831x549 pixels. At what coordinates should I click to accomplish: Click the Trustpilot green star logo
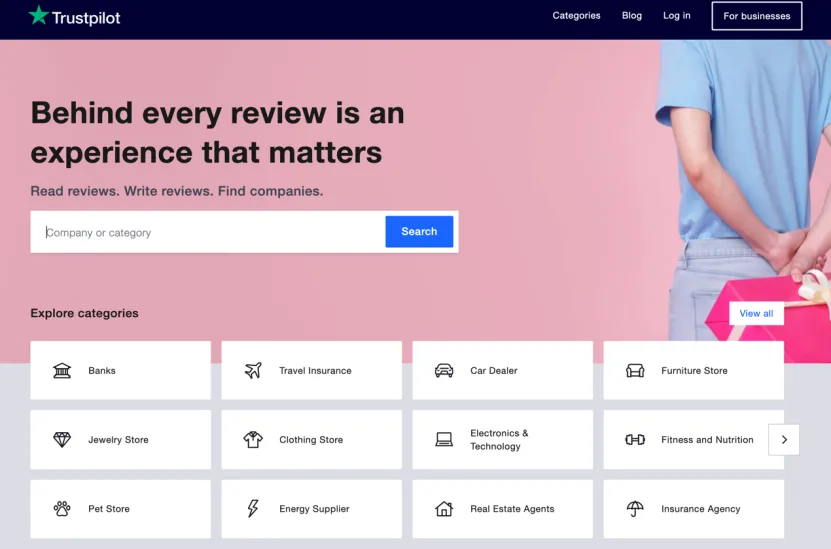pos(39,15)
